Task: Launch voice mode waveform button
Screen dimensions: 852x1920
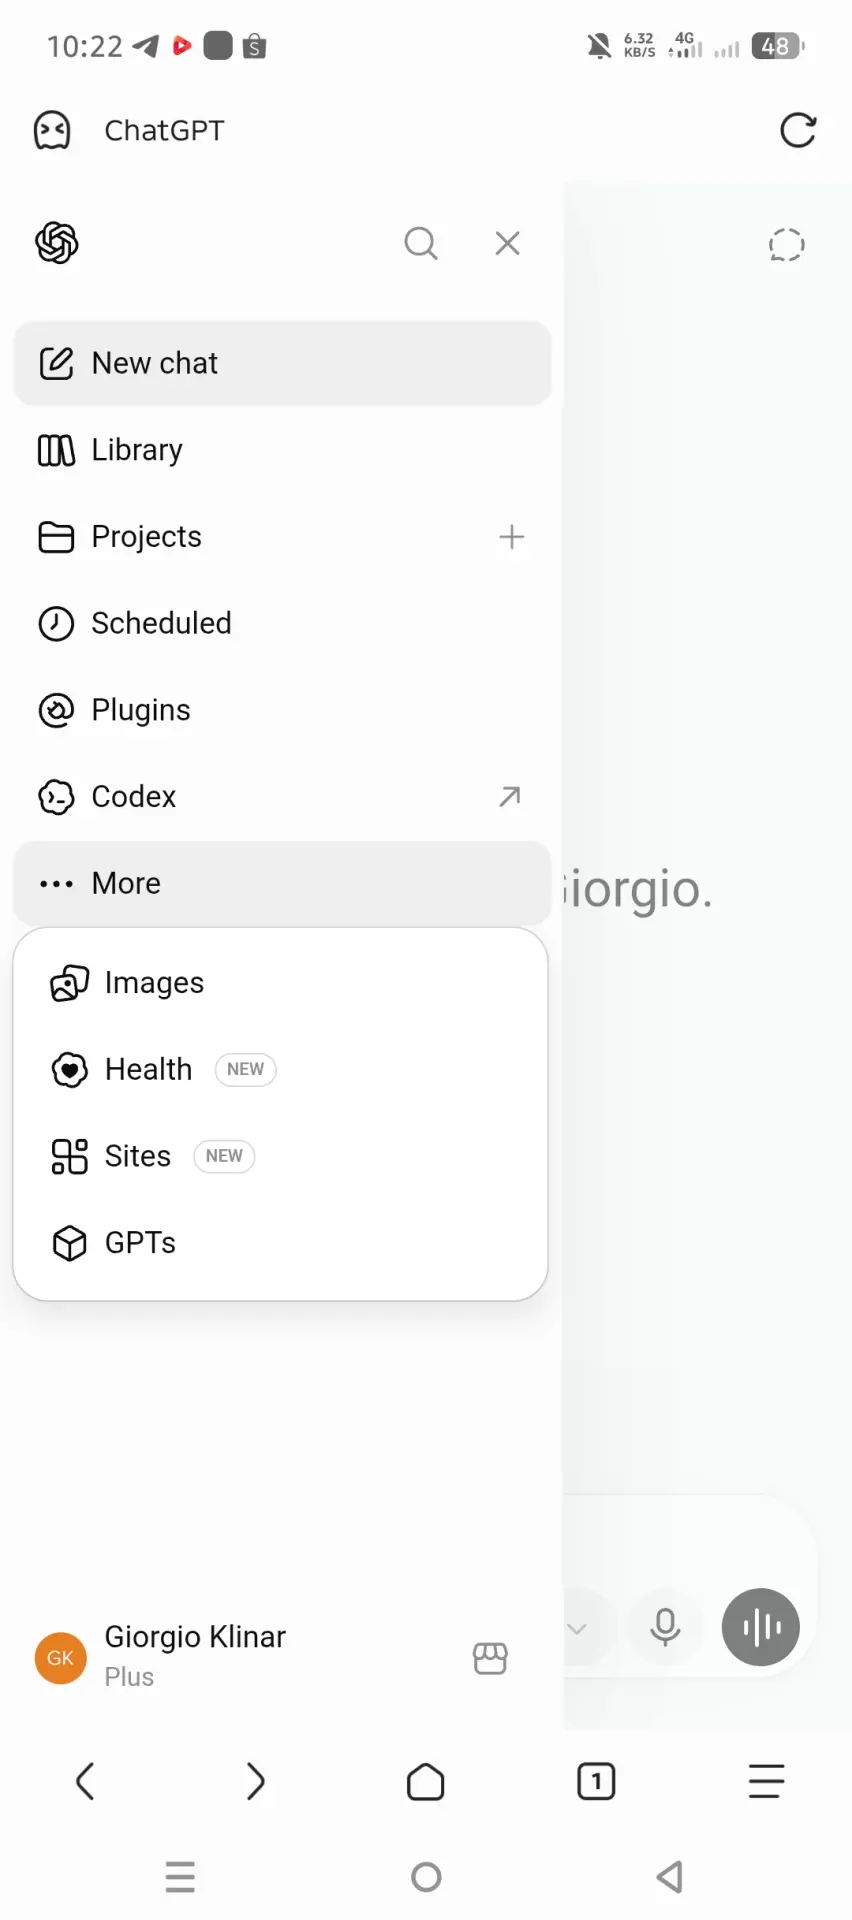Action: click(761, 1627)
